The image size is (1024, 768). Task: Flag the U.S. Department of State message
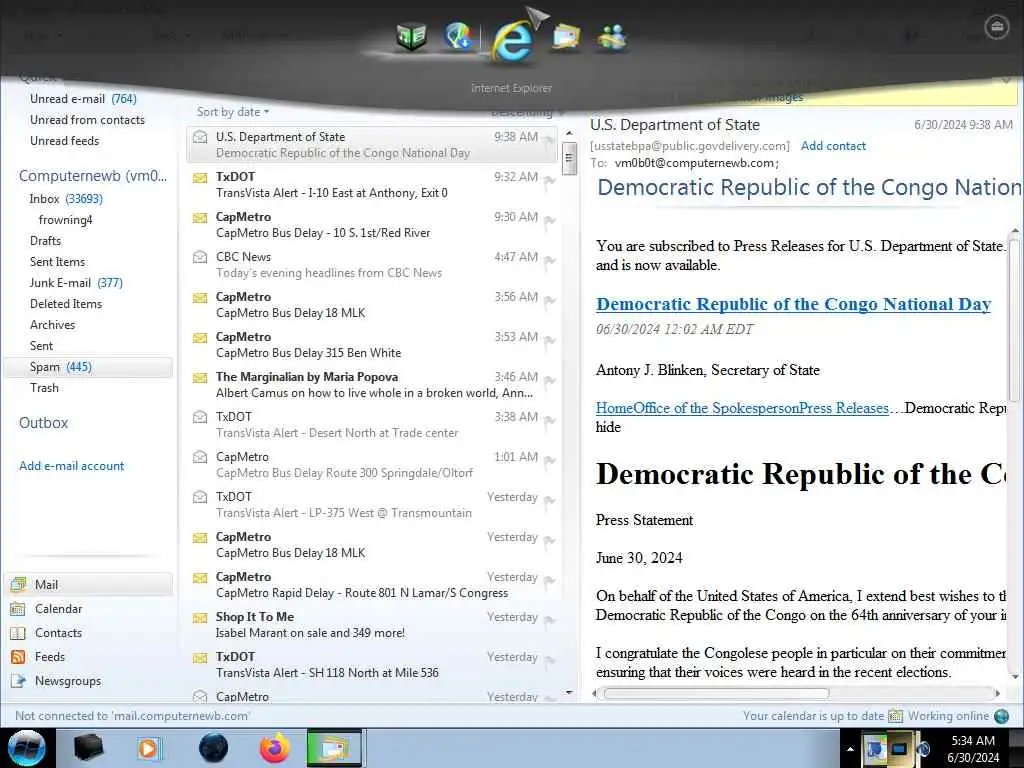[550, 140]
